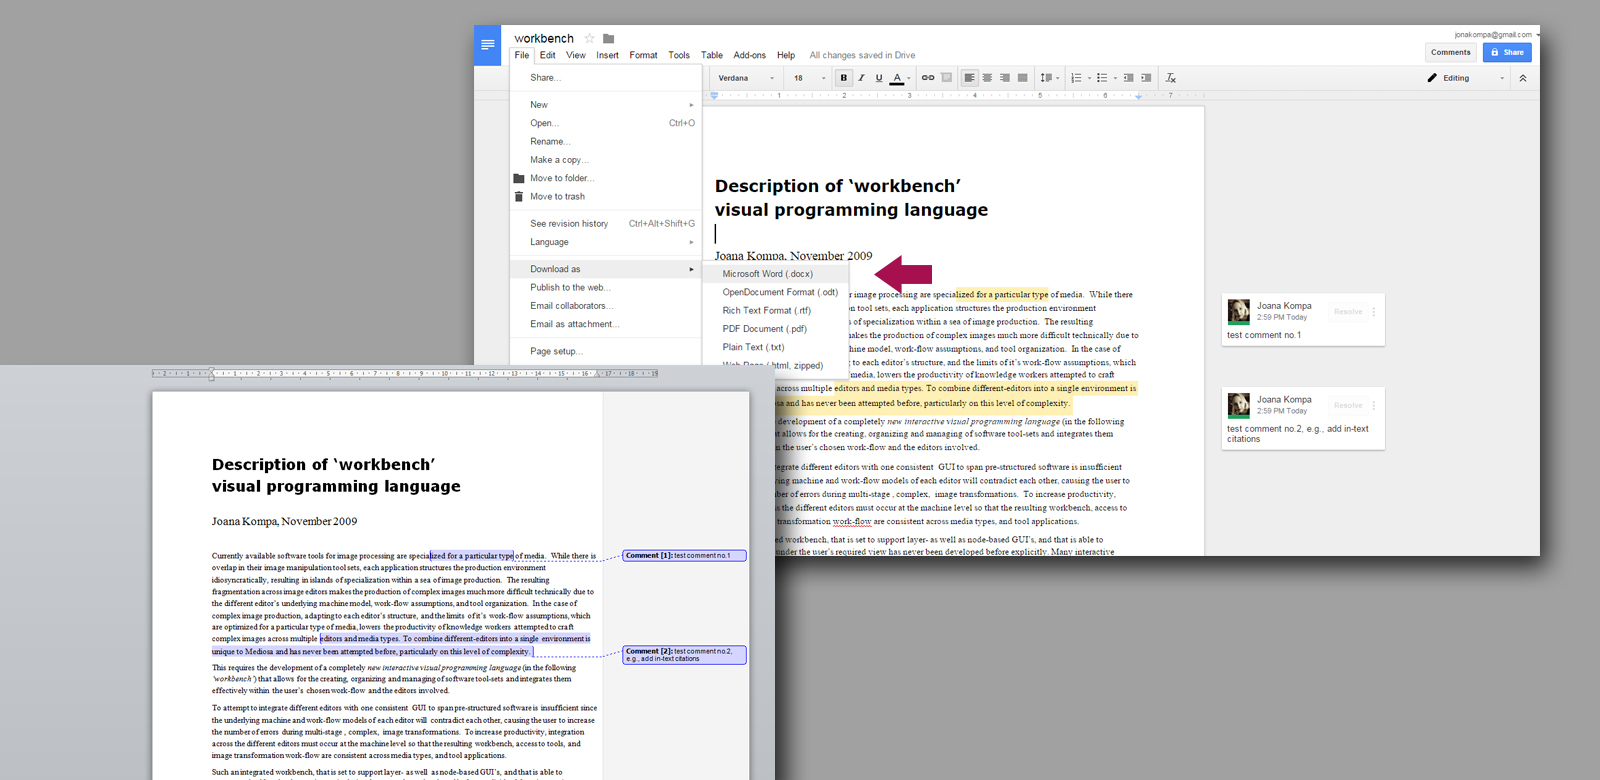This screenshot has height=780, width=1600.
Task: Click the blue Share button
Action: click(x=1507, y=52)
